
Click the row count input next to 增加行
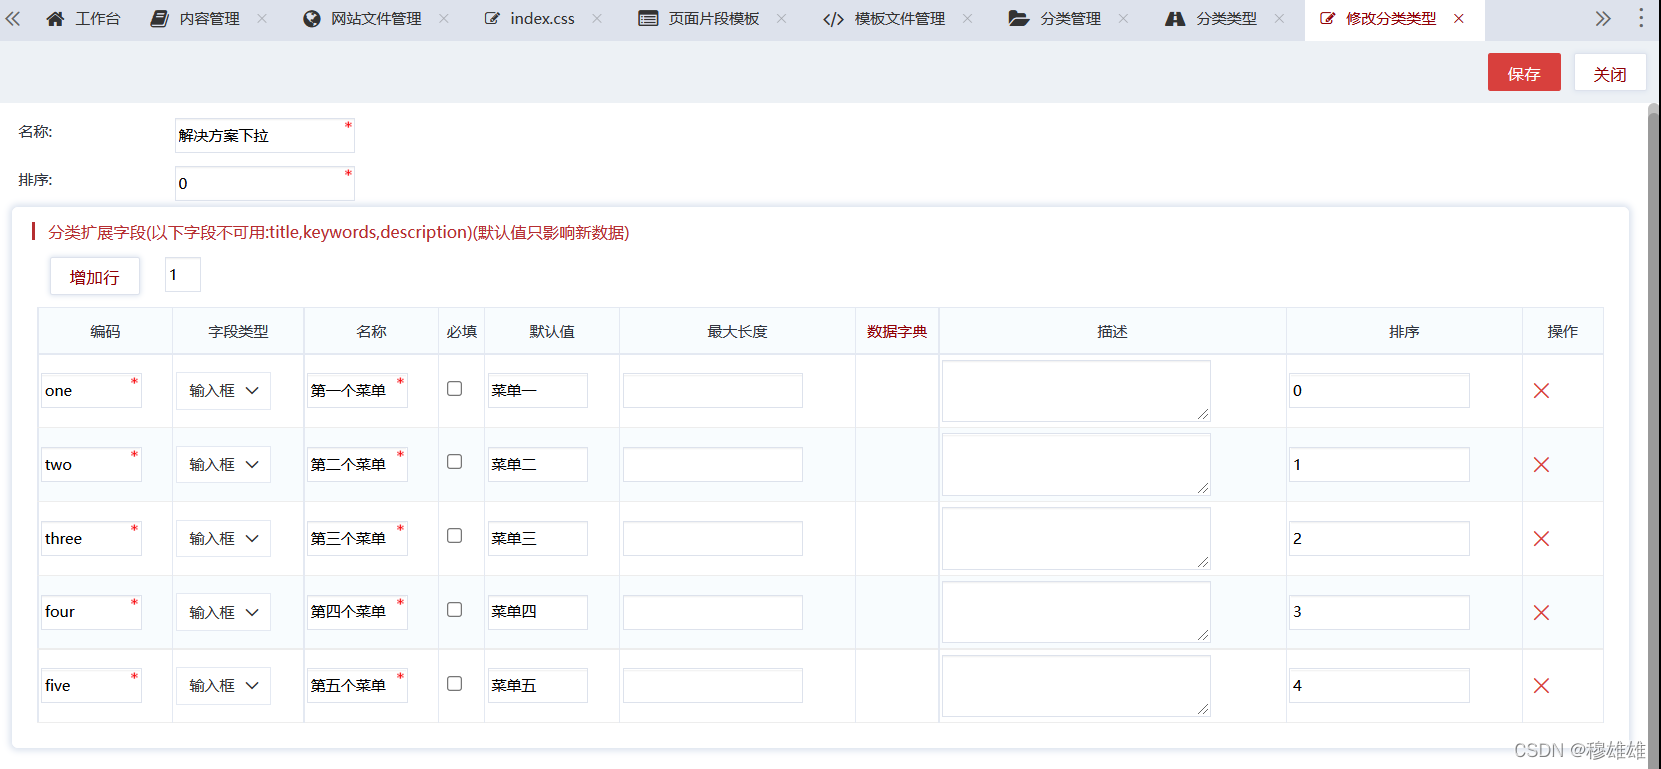183,275
